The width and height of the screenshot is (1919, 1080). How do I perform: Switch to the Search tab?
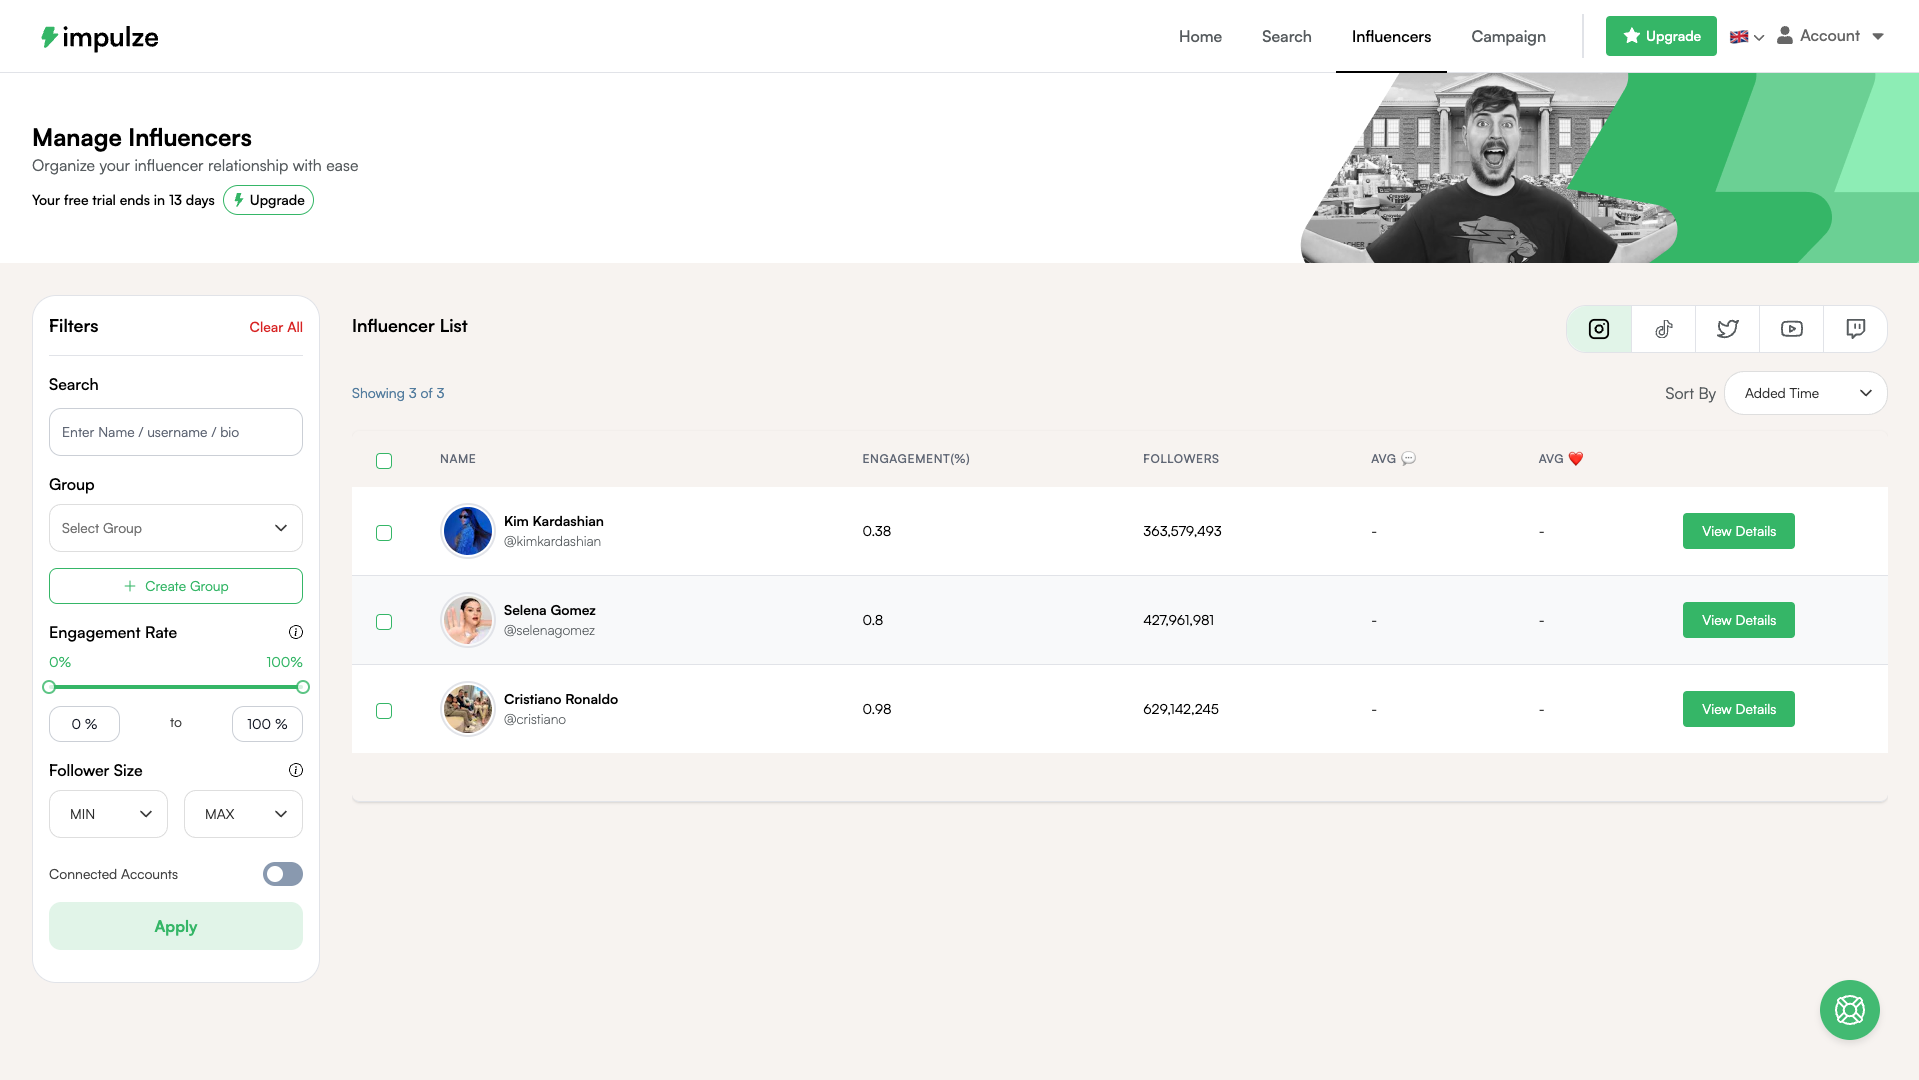pyautogui.click(x=1286, y=36)
